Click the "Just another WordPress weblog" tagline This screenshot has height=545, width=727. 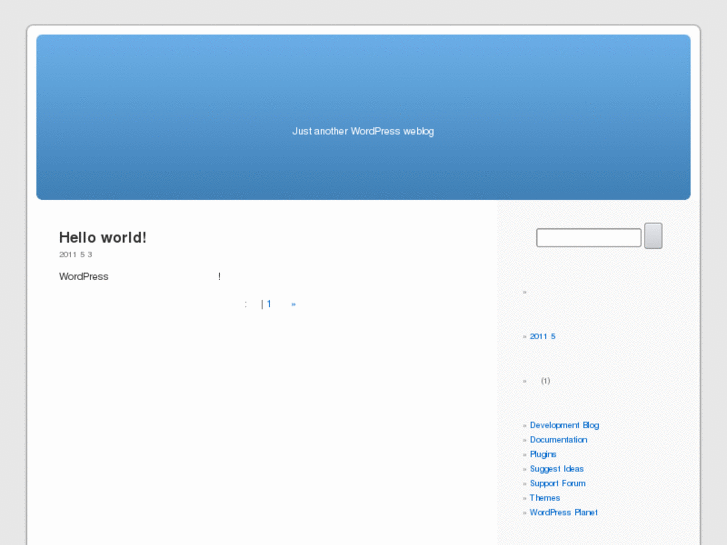363,131
